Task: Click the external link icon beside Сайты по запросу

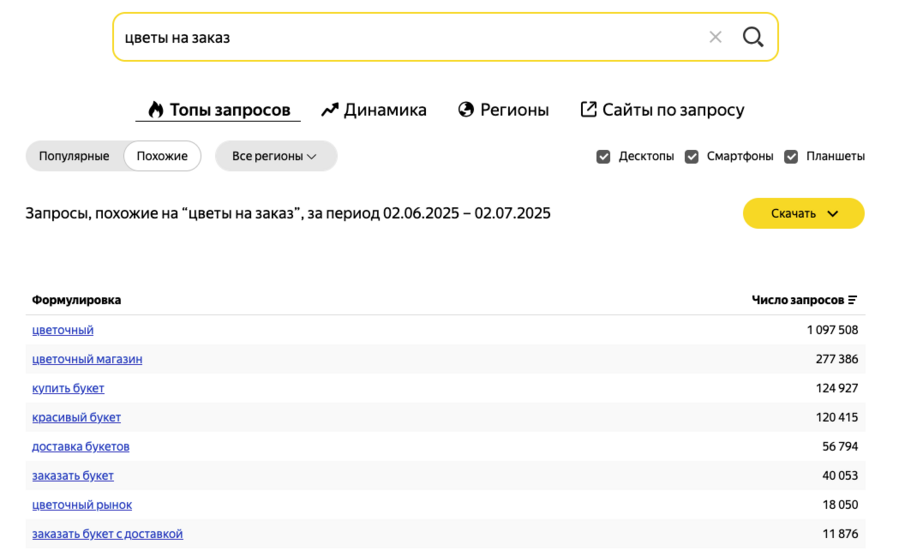Action: [x=588, y=109]
